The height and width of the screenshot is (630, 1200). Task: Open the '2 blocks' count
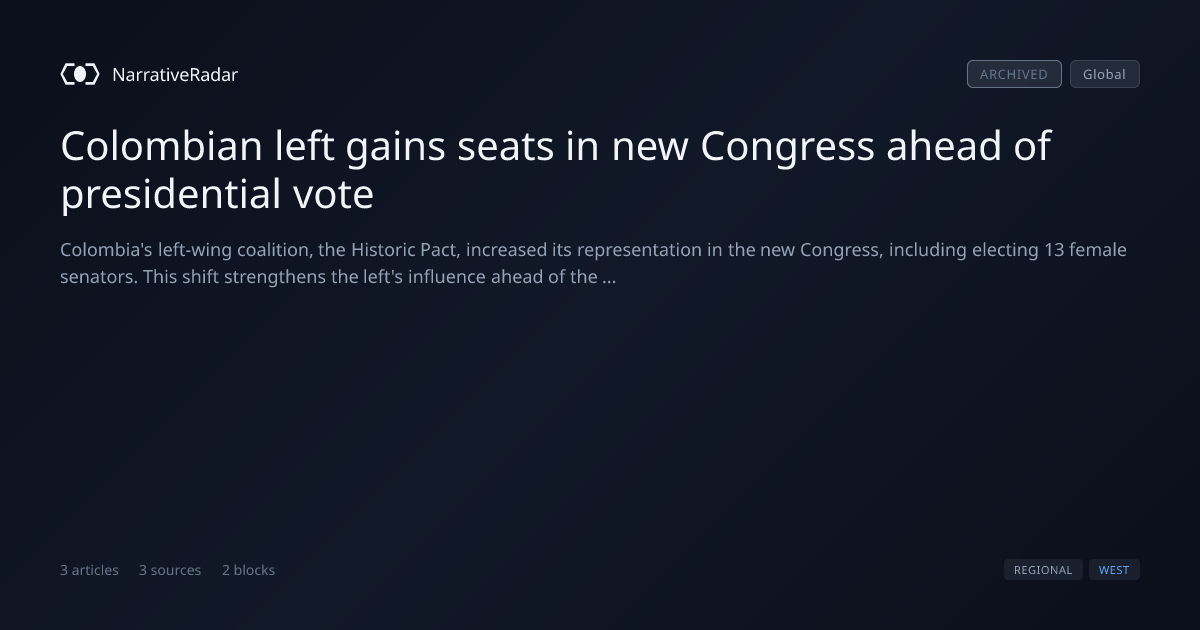point(248,570)
